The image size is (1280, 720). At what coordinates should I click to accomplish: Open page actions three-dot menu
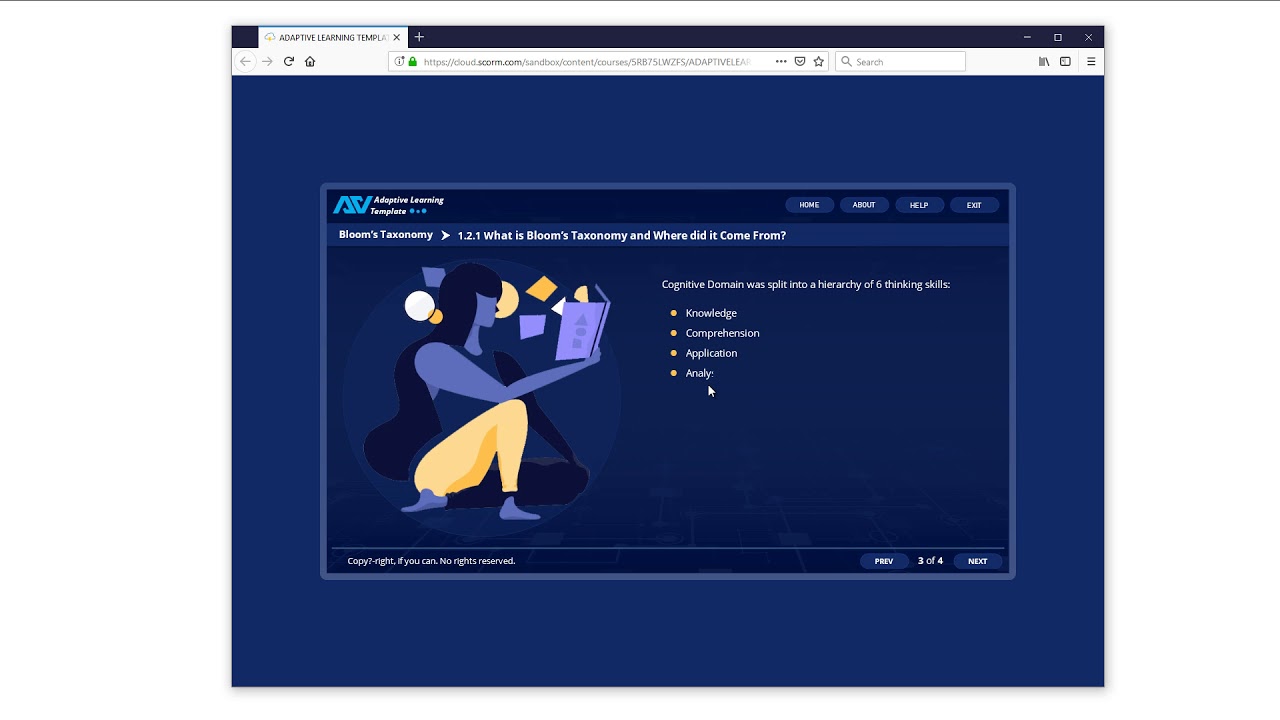(781, 61)
